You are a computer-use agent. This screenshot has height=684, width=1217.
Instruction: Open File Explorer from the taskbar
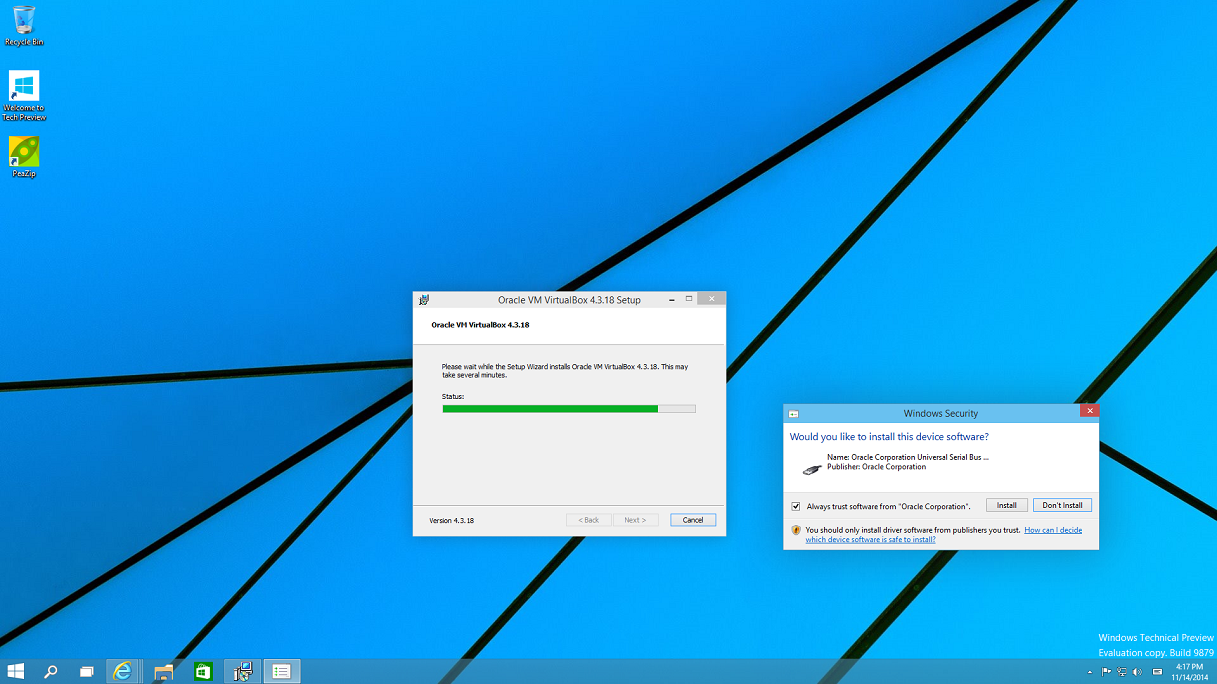(164, 672)
